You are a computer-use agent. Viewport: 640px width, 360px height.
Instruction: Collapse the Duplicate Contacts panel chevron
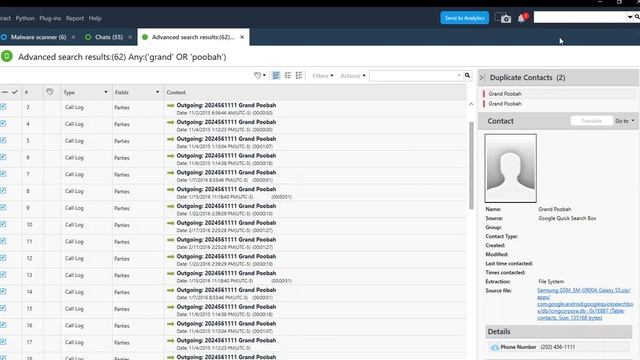tap(482, 78)
